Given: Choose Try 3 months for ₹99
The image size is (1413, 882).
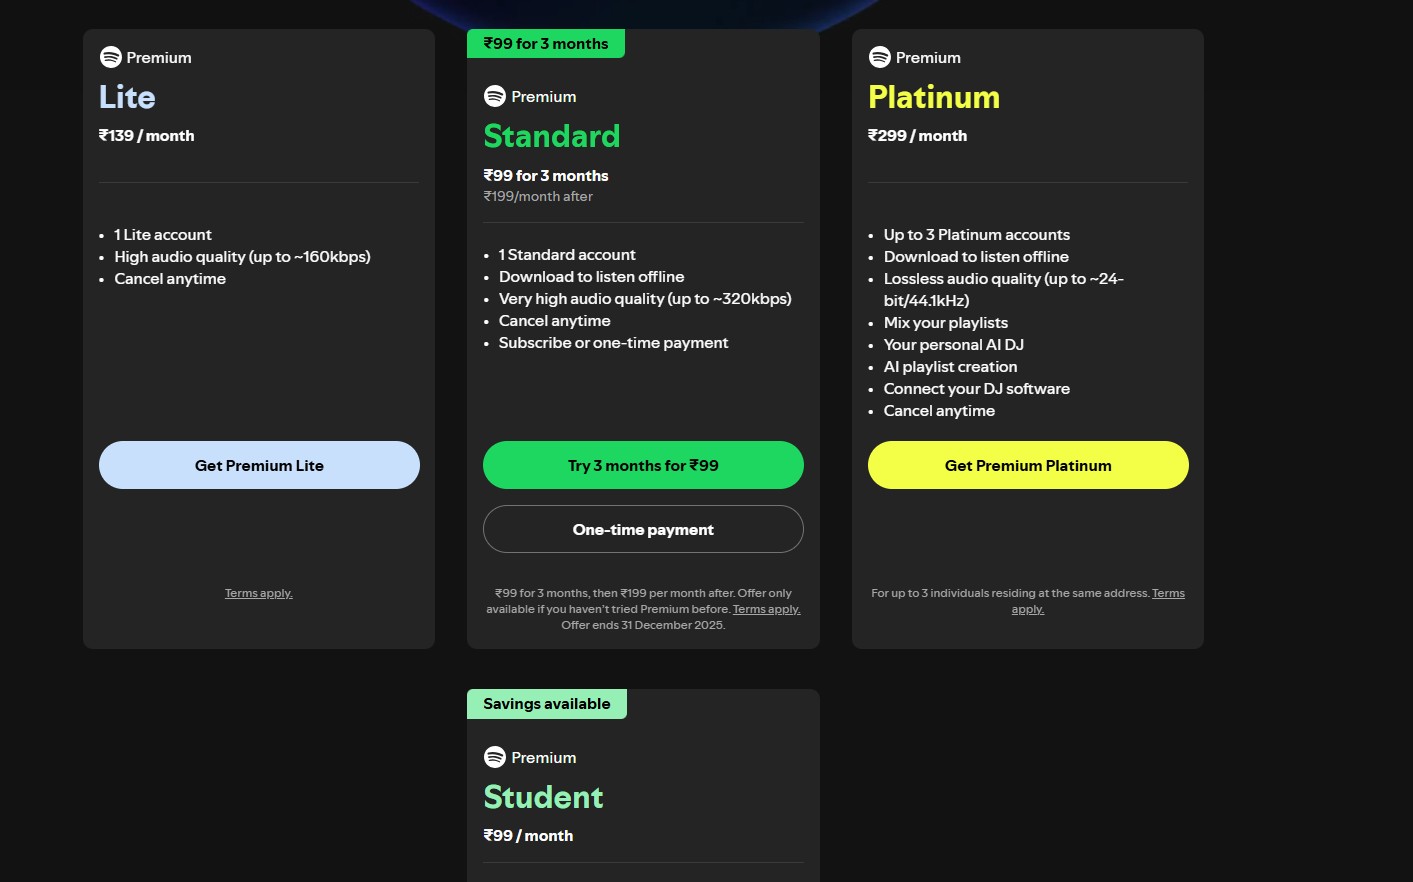Looking at the screenshot, I should tap(643, 465).
